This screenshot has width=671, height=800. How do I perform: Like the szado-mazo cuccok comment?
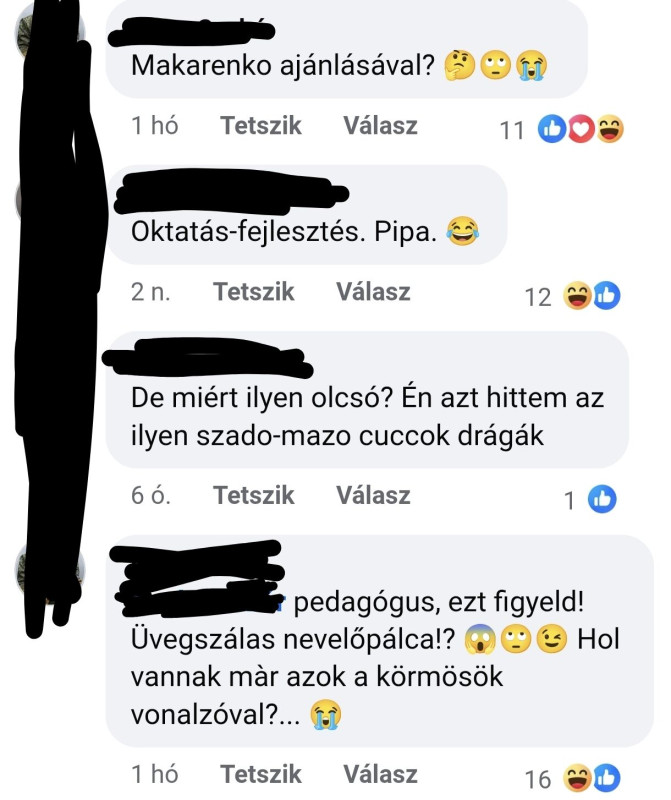(x=254, y=495)
